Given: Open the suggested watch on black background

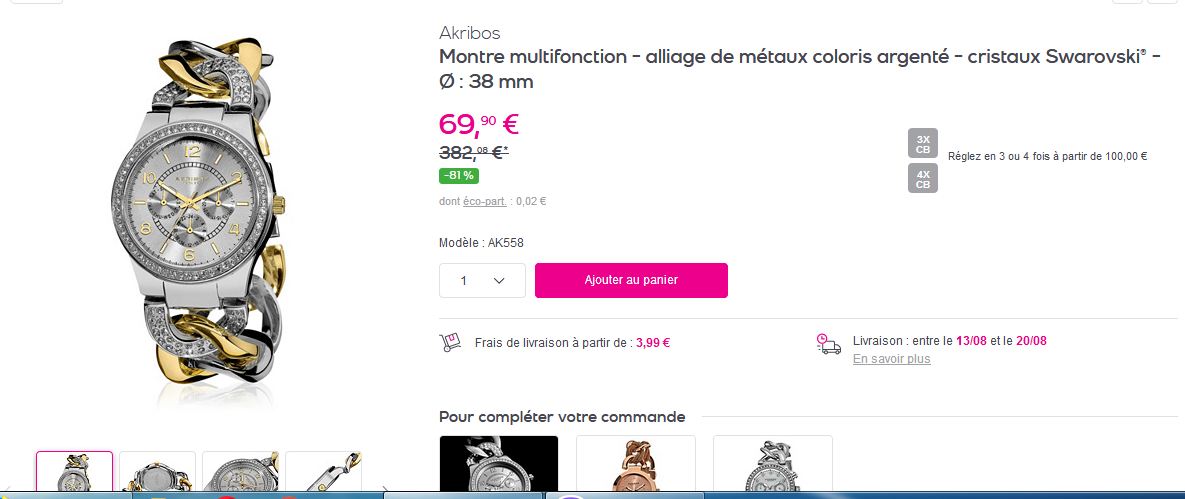Looking at the screenshot, I should pos(499,465).
